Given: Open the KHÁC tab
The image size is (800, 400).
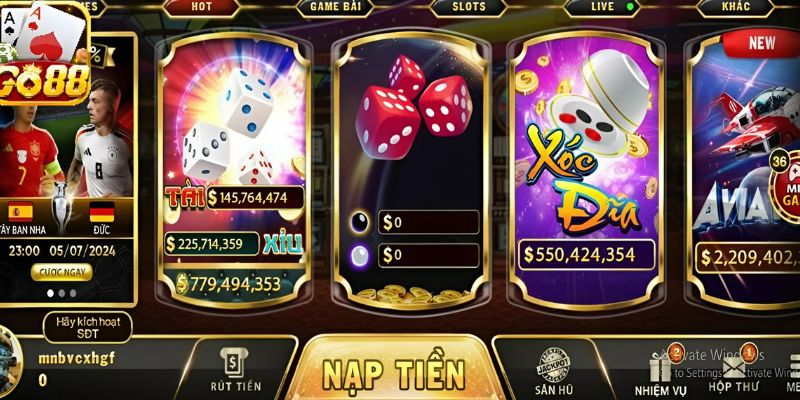Looking at the screenshot, I should (x=736, y=7).
